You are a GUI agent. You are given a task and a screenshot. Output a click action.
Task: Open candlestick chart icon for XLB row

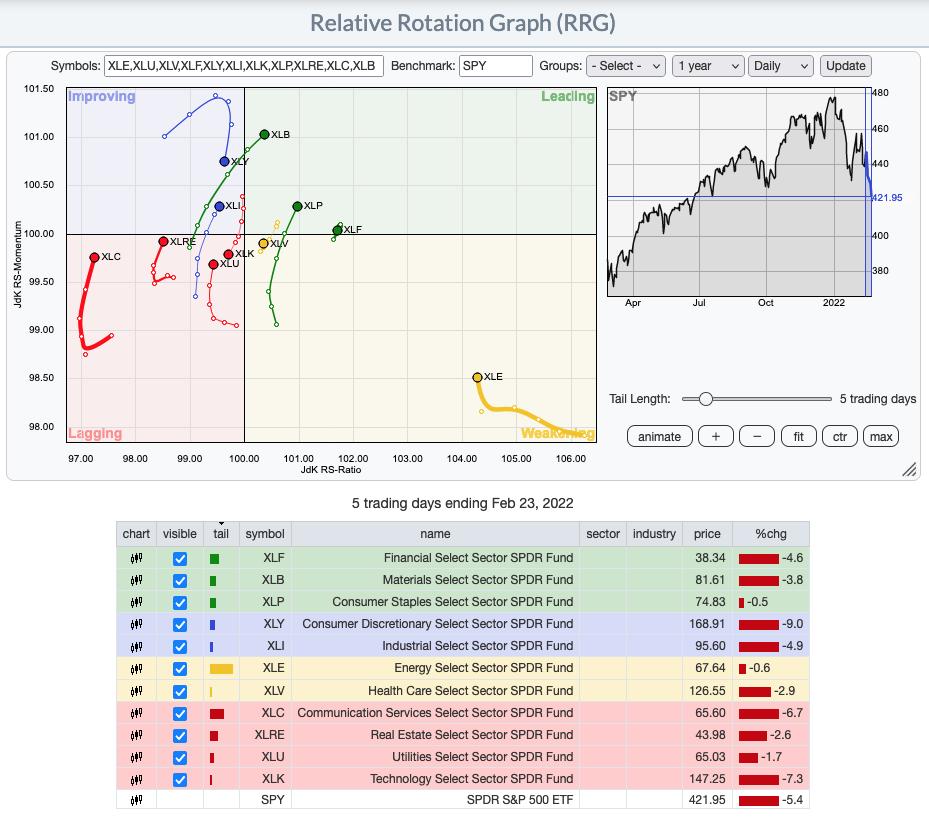pyautogui.click(x=136, y=580)
